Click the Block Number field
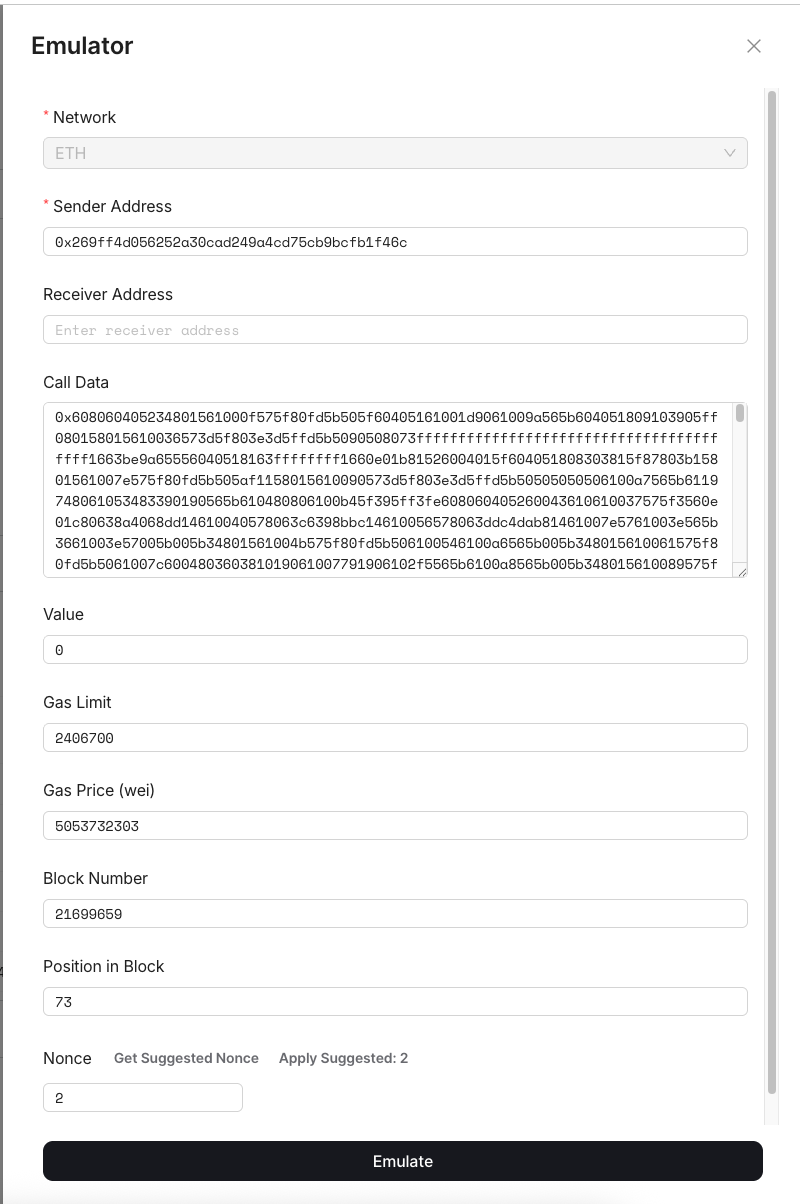The width and height of the screenshot is (800, 1204). coord(395,914)
